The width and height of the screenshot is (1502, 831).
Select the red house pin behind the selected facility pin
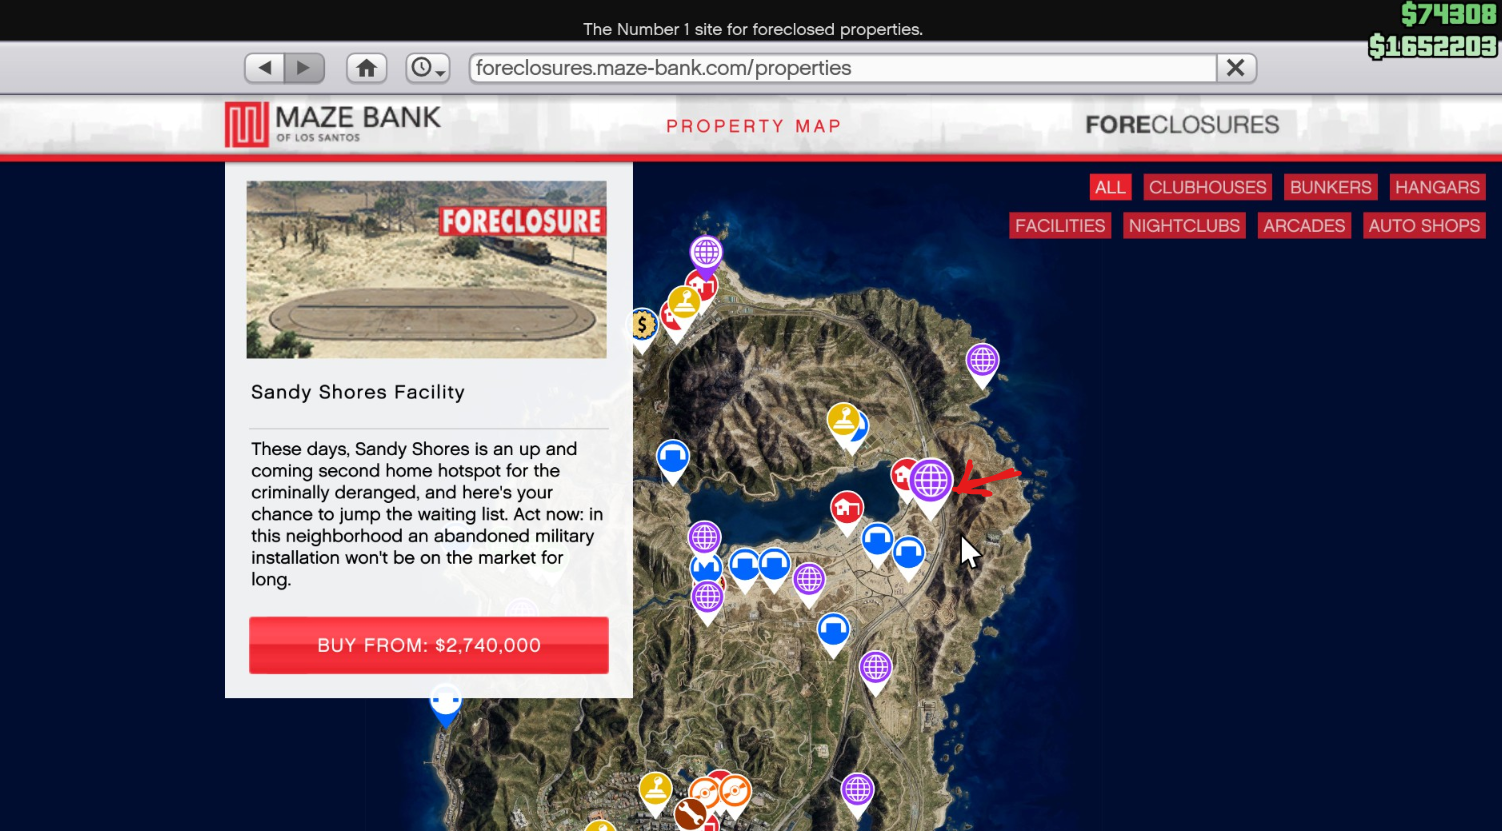(x=902, y=477)
